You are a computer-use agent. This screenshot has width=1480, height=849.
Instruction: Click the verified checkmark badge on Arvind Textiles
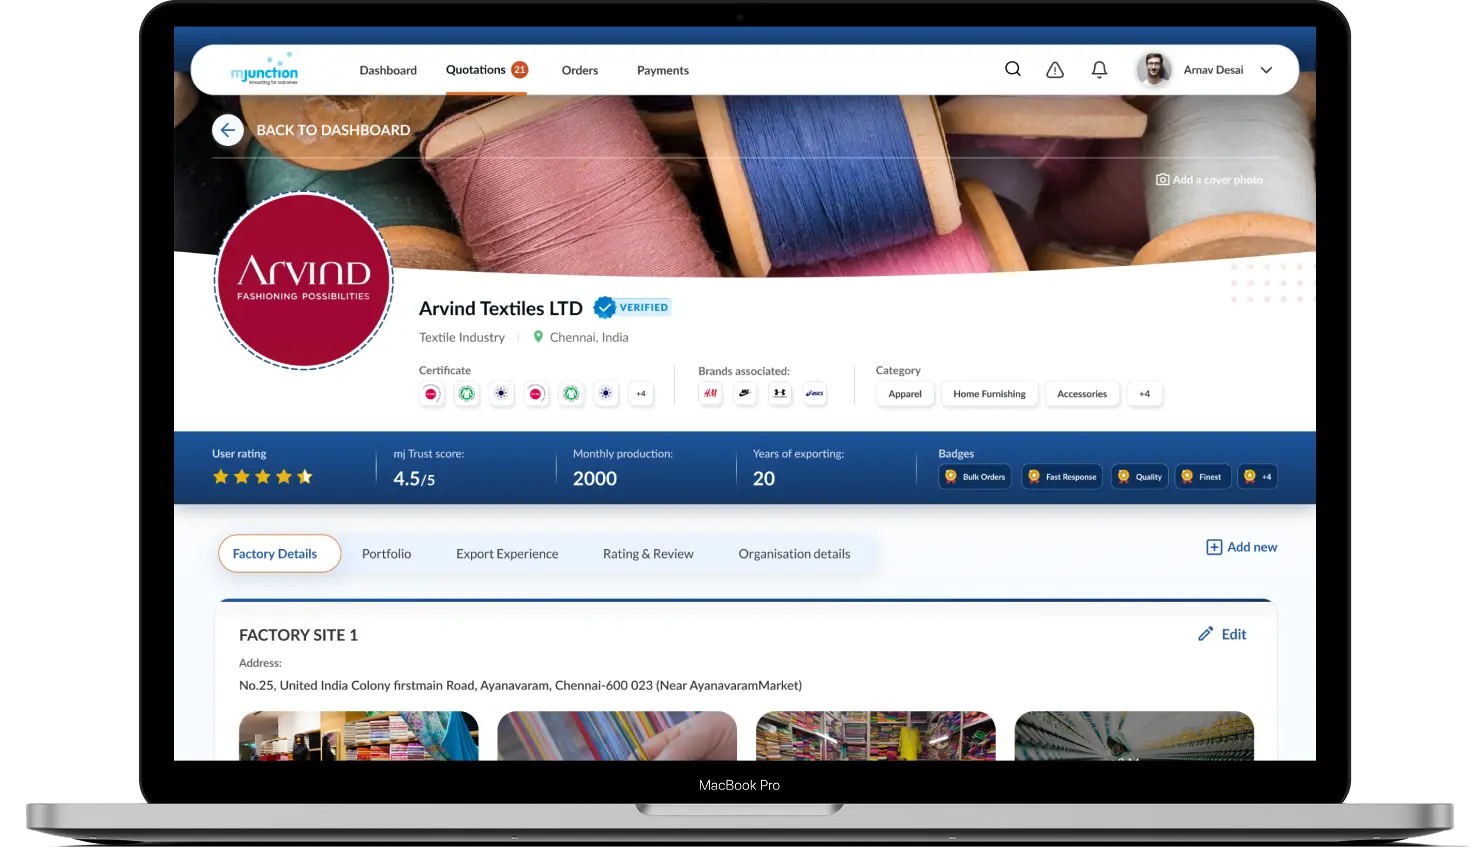point(604,307)
